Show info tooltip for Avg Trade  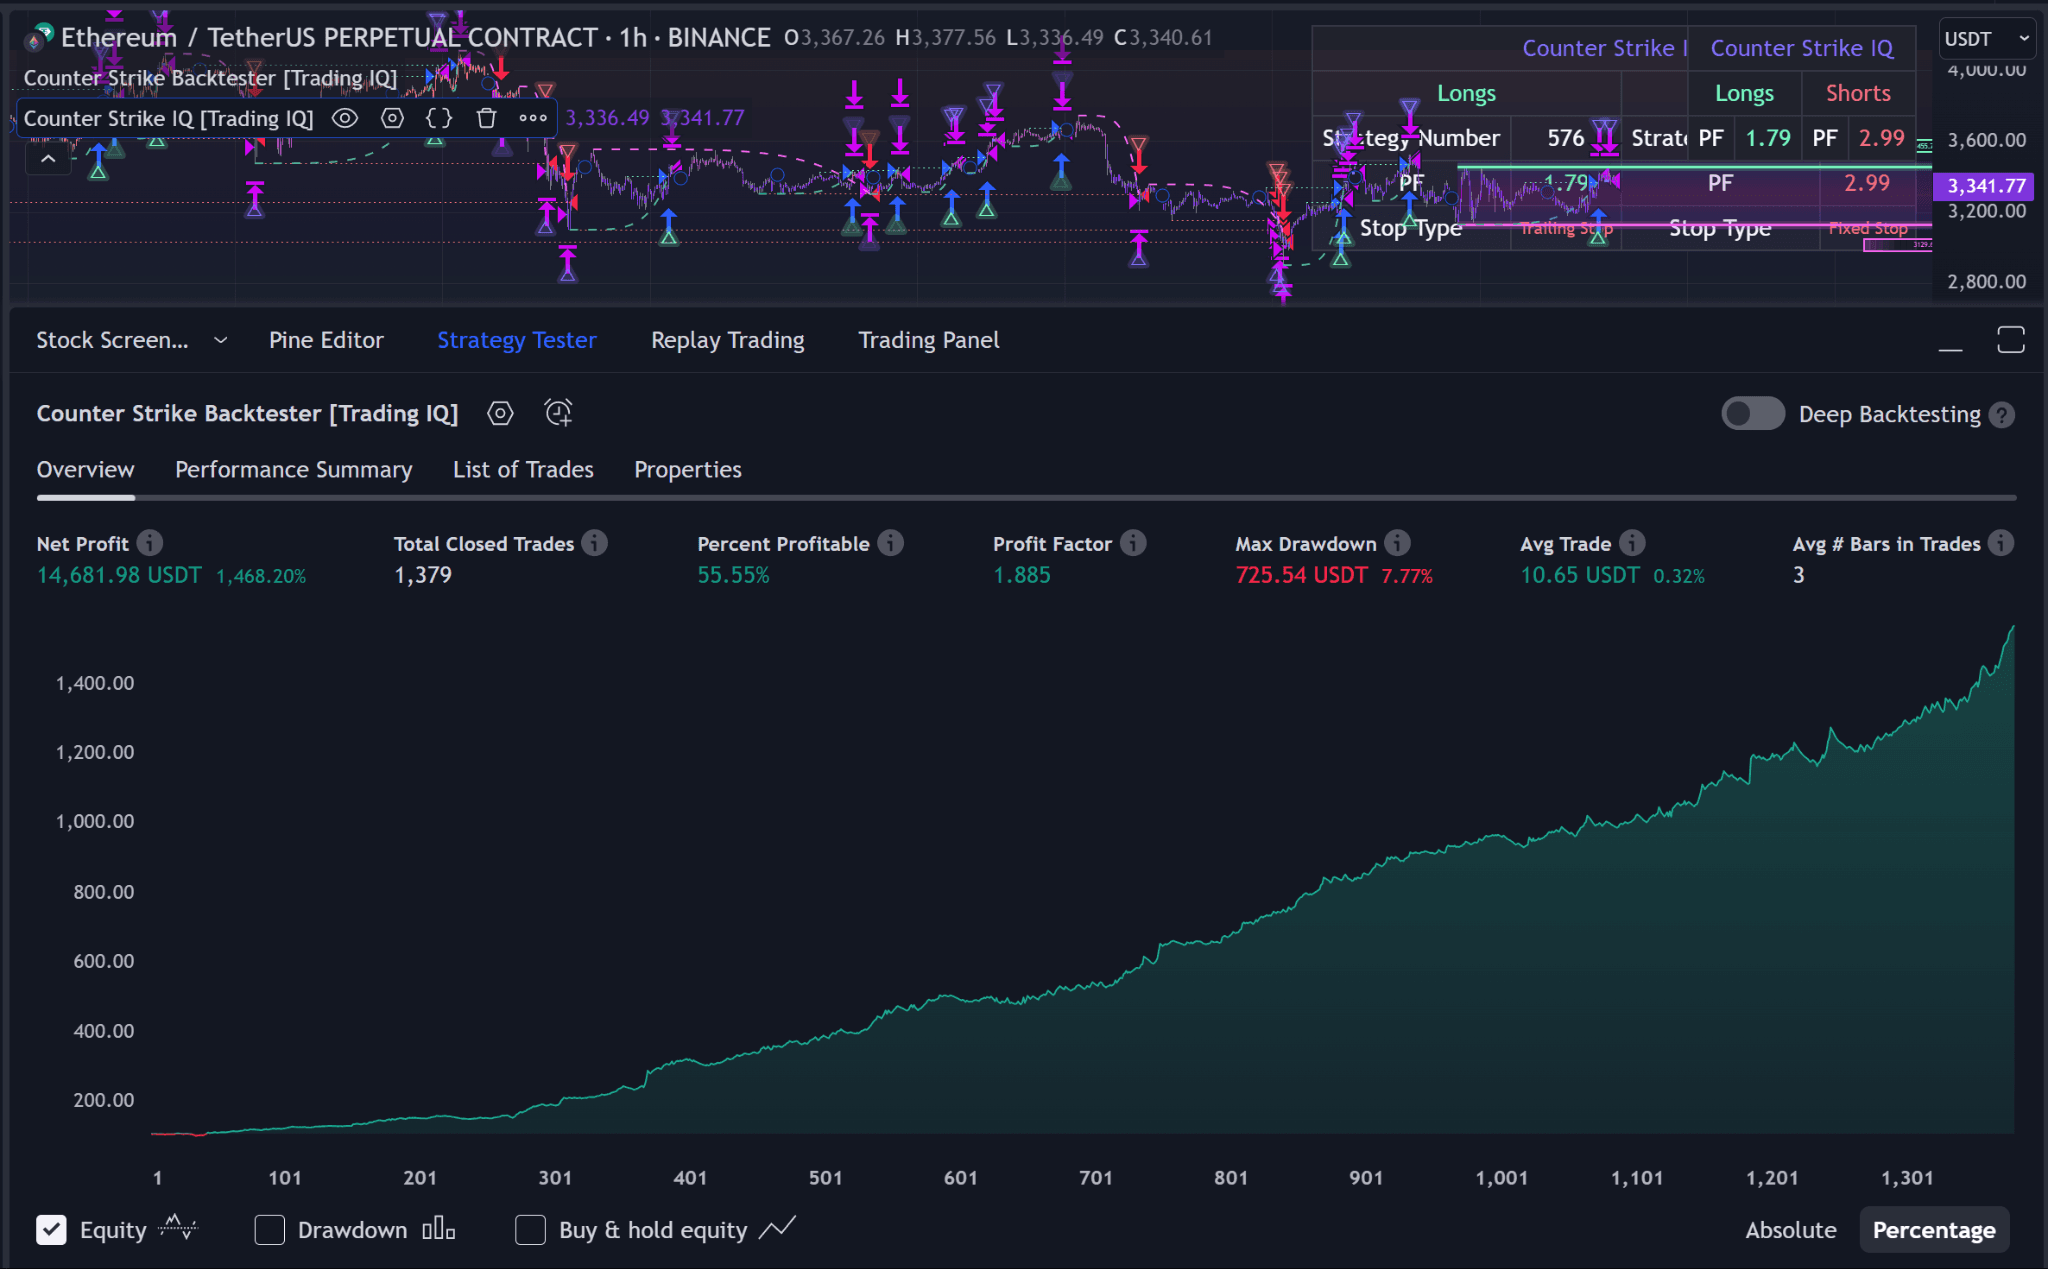(1632, 543)
